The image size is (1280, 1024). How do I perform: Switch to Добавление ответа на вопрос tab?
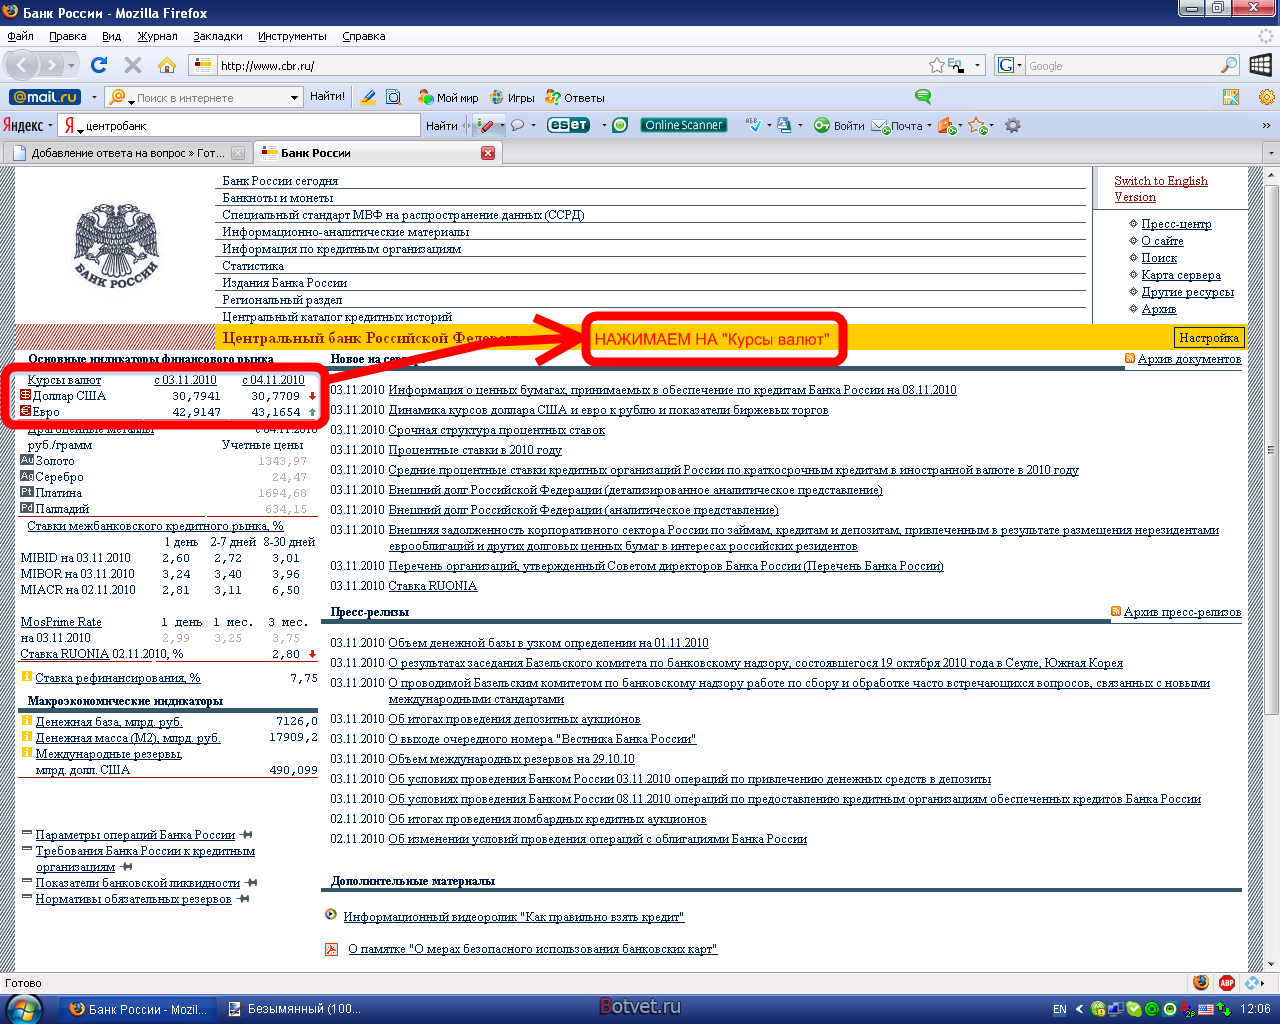coord(127,153)
